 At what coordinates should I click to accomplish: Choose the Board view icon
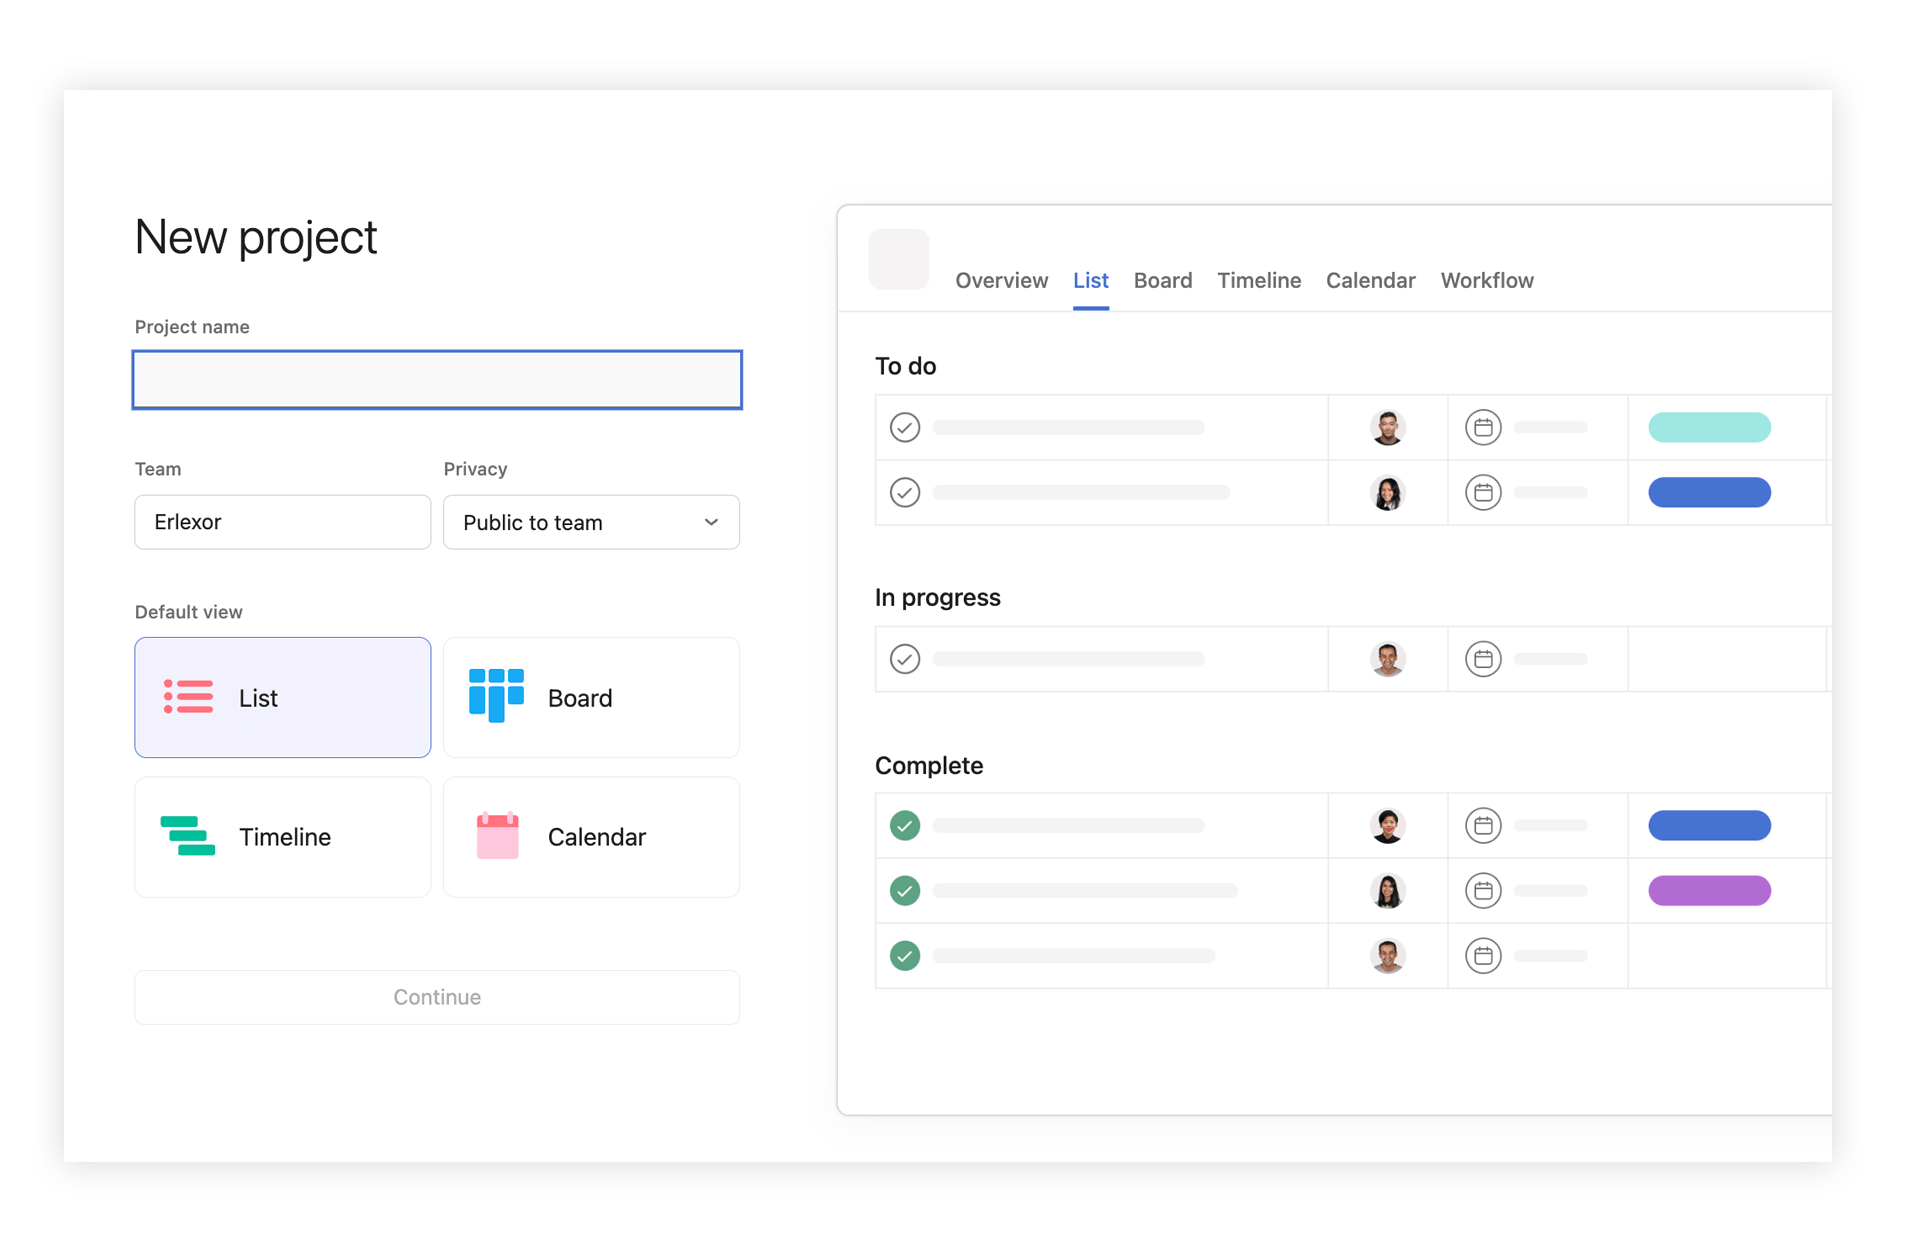pos(496,696)
